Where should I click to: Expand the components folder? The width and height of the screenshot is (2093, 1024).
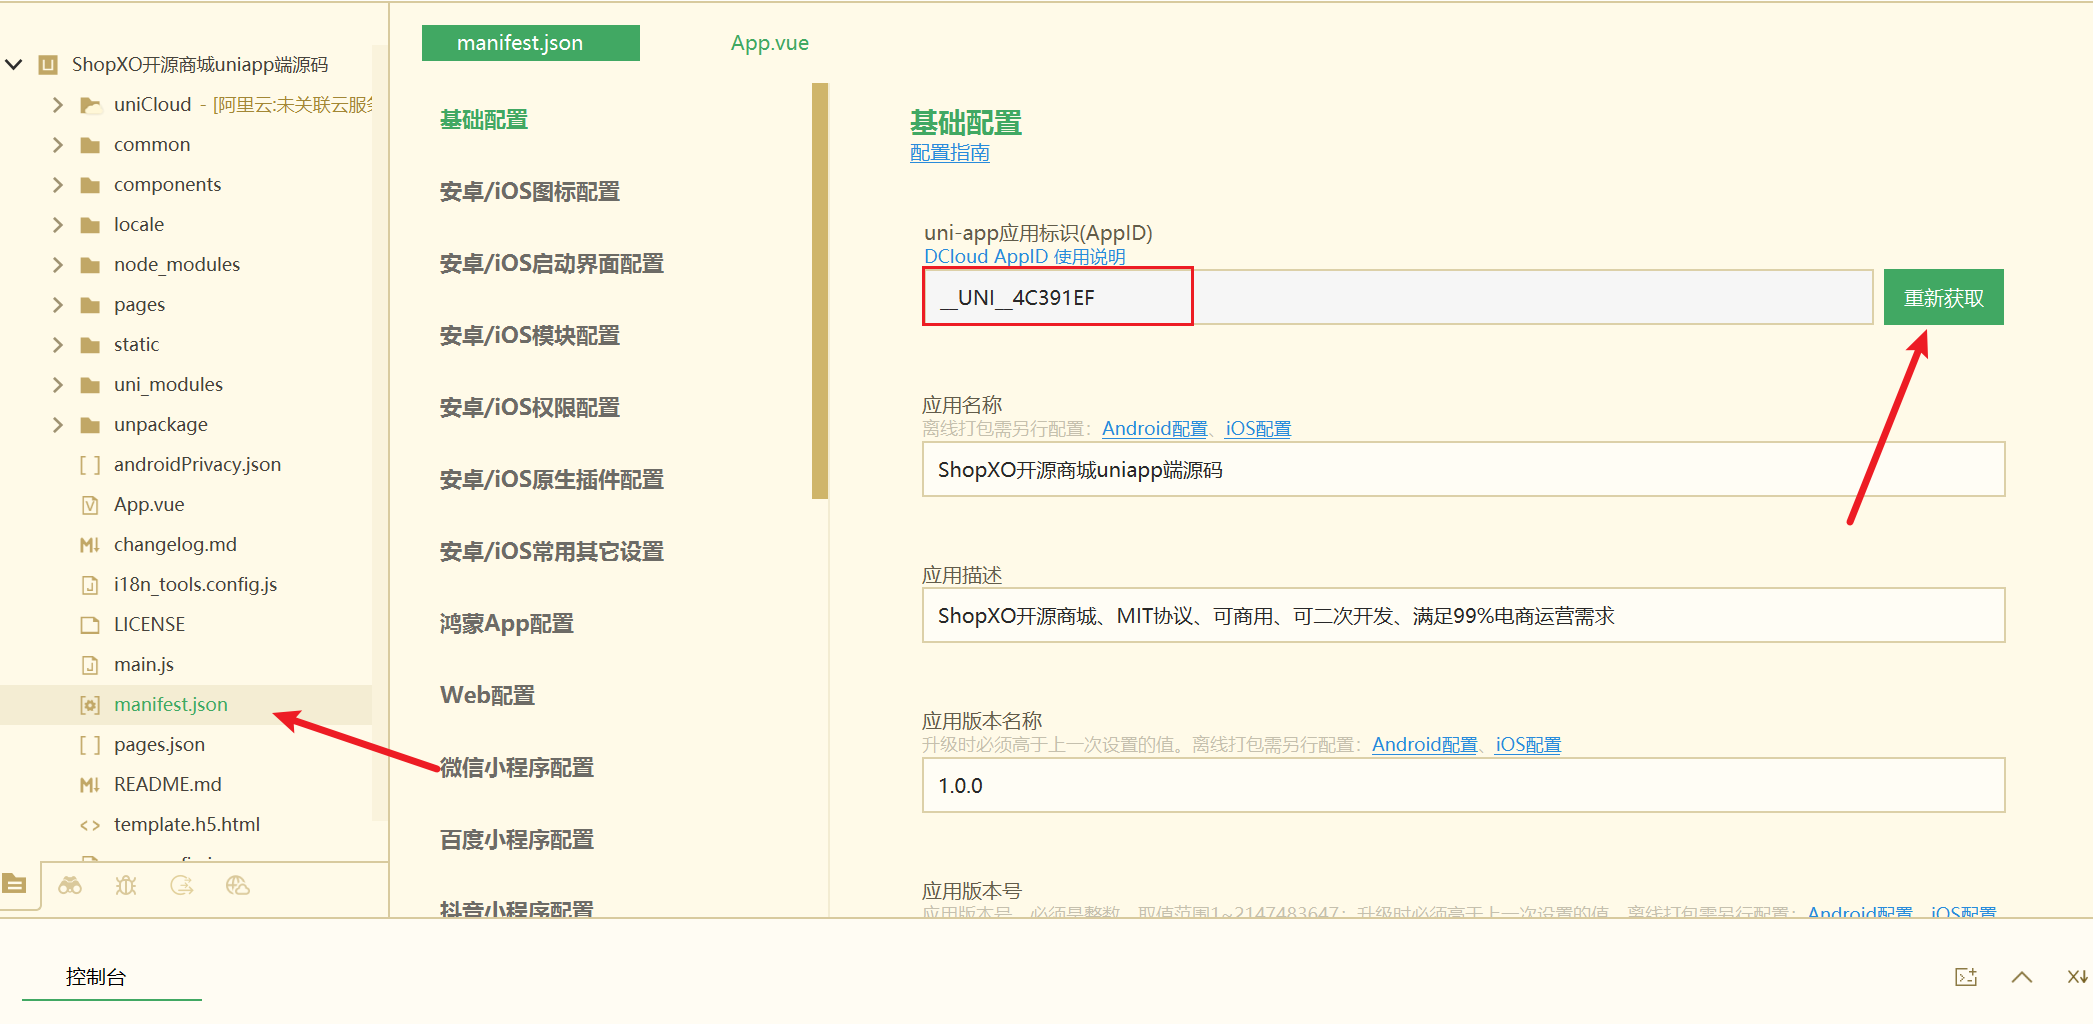point(57,185)
